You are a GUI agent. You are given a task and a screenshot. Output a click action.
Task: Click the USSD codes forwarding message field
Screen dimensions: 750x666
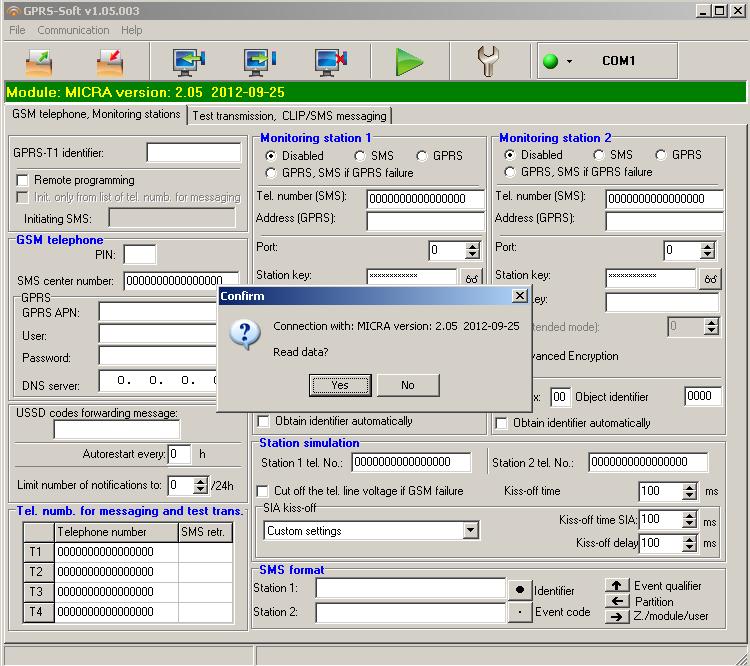tap(117, 430)
